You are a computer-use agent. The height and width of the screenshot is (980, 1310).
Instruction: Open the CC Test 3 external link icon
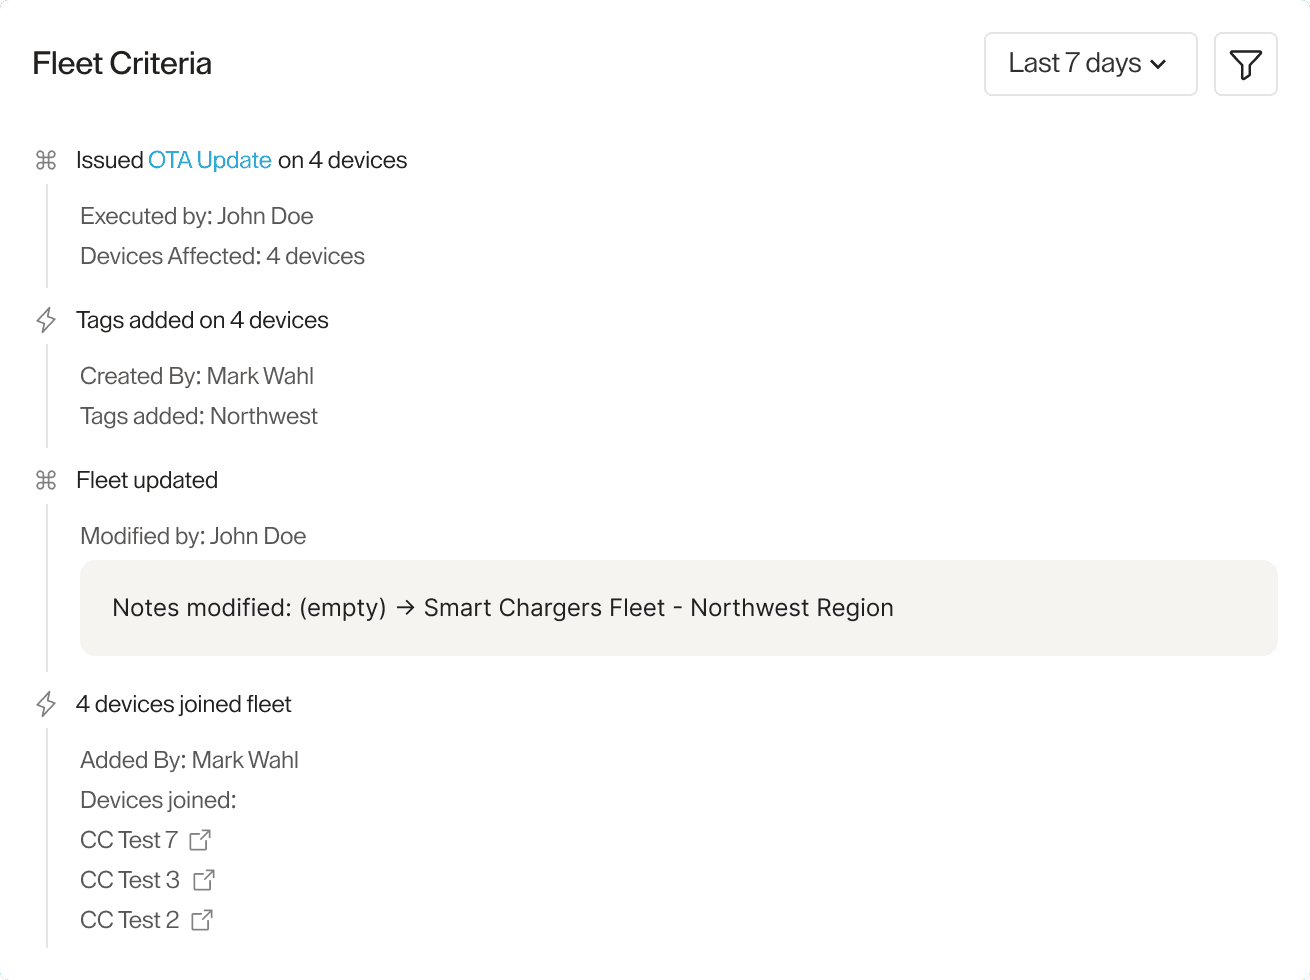[x=204, y=880]
